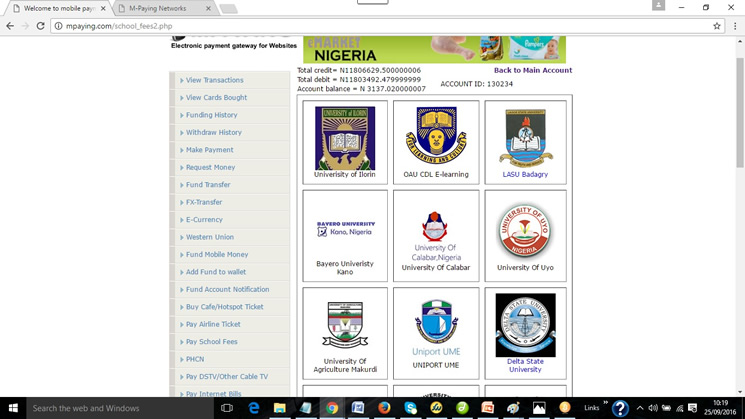The image size is (745, 419).
Task: Click the address bar URL field
Action: (380, 26)
